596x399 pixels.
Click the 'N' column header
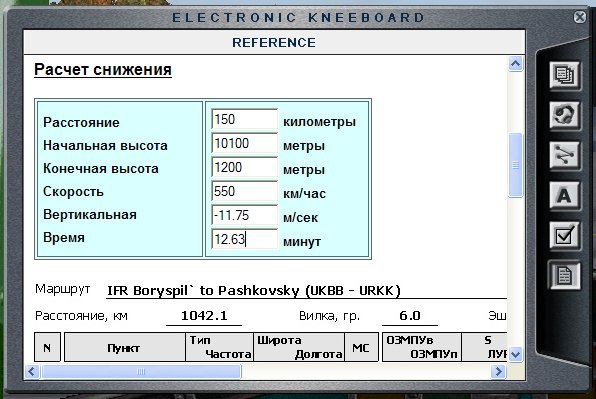tap(47, 347)
